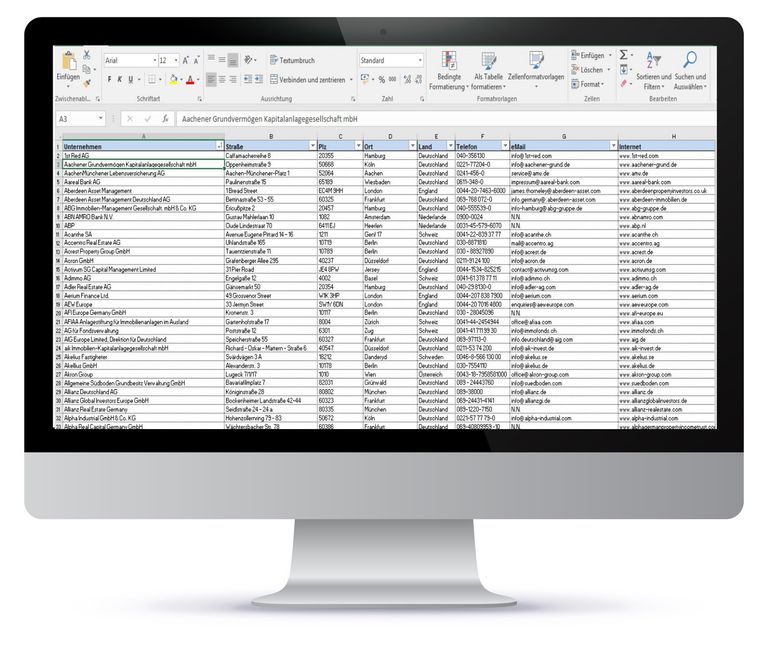Click AutoSum sigma icon
768x647 pixels.
(x=624, y=54)
